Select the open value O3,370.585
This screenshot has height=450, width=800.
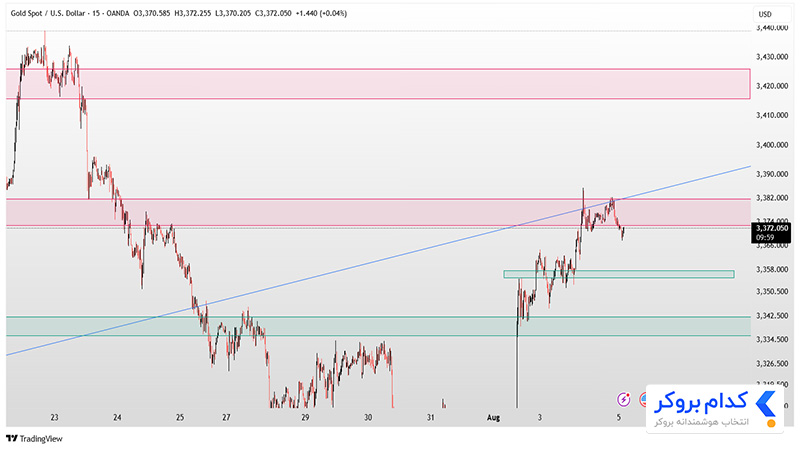click(152, 13)
